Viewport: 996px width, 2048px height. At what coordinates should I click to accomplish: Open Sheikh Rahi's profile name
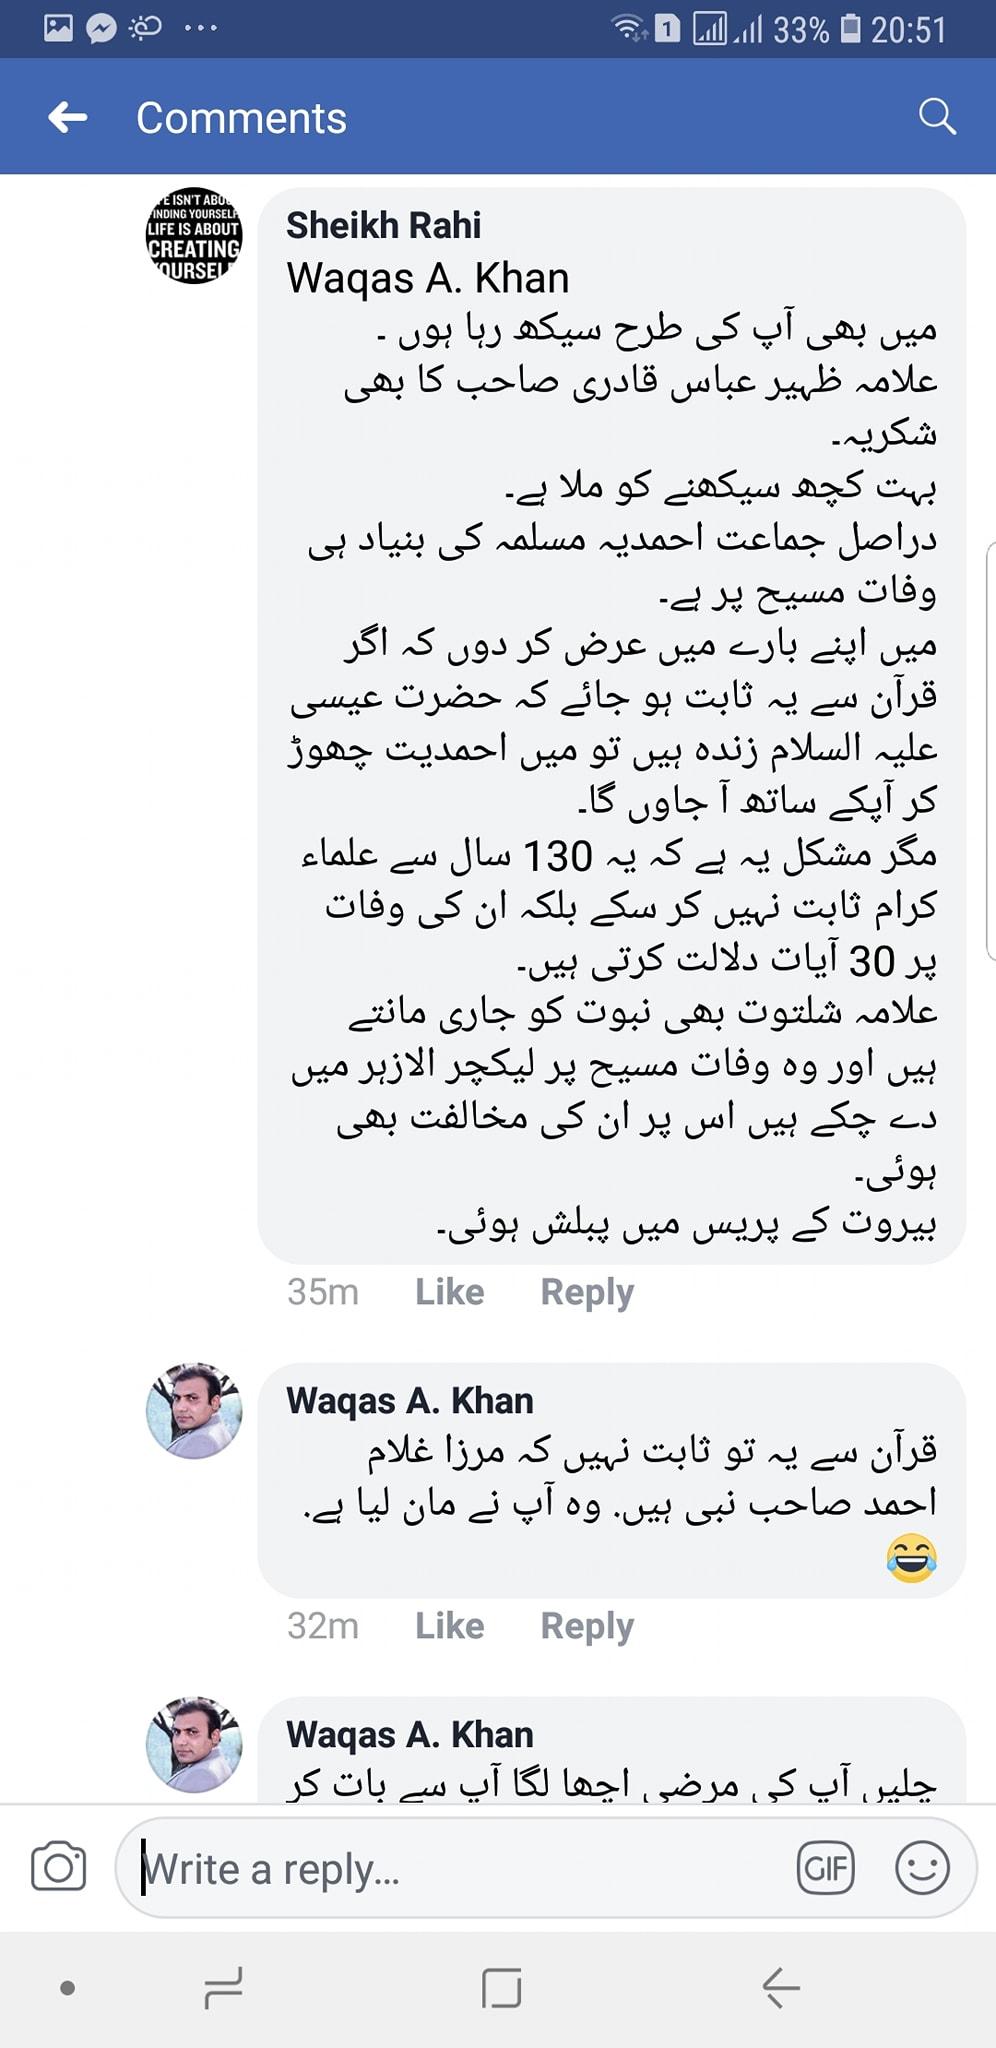click(x=384, y=226)
